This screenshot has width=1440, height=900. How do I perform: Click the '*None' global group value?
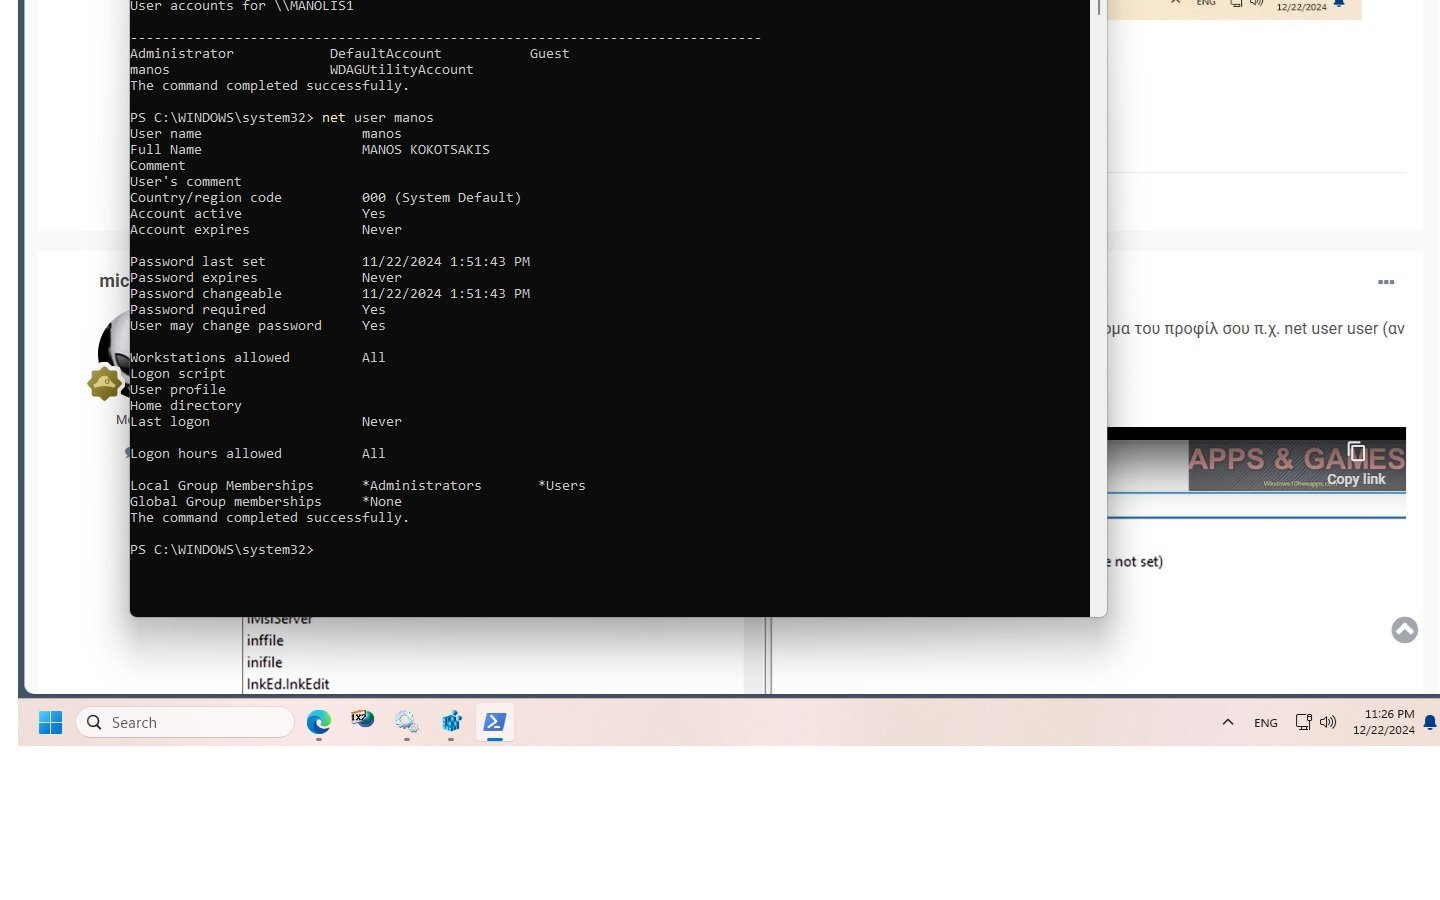pos(382,502)
